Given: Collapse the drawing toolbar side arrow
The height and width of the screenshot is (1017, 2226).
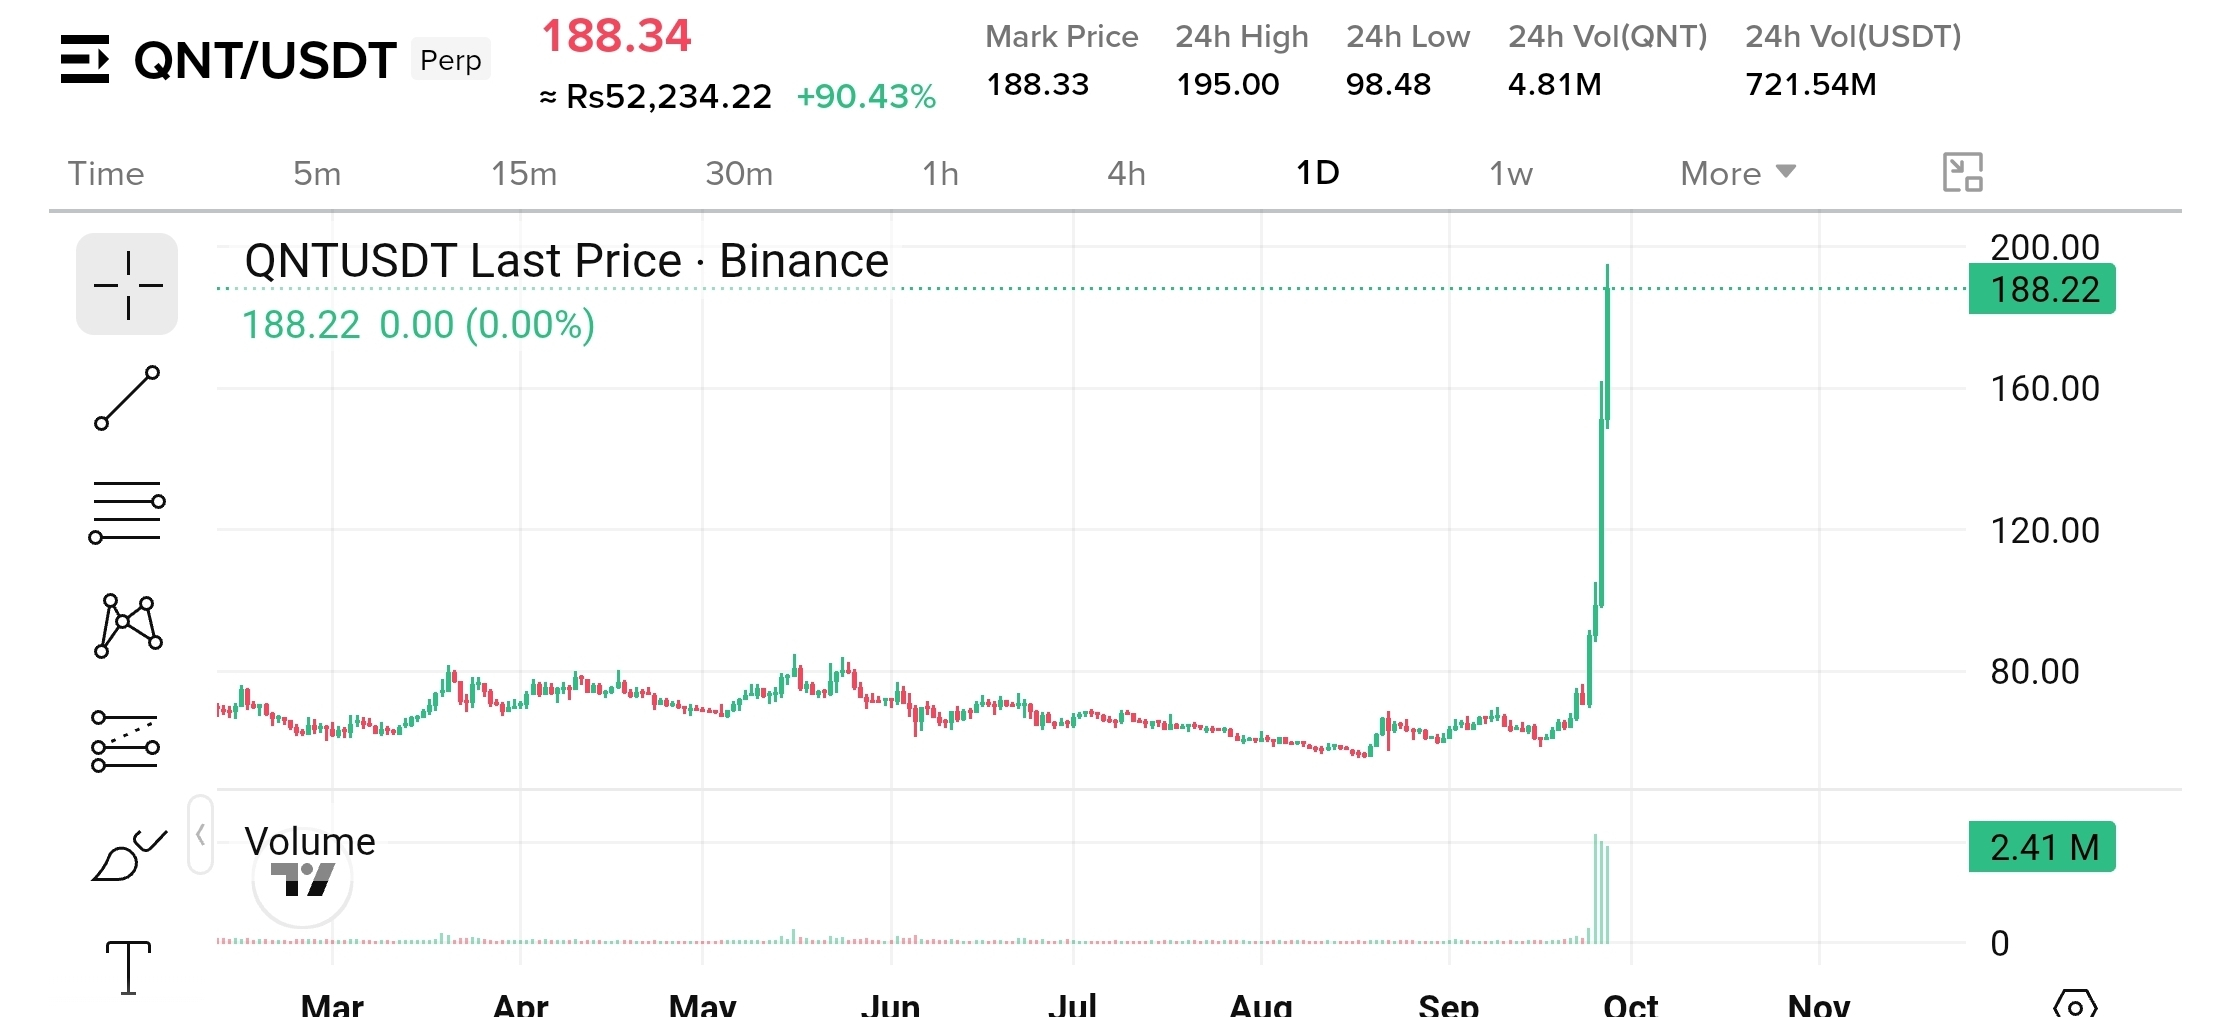Looking at the screenshot, I should click(x=200, y=835).
